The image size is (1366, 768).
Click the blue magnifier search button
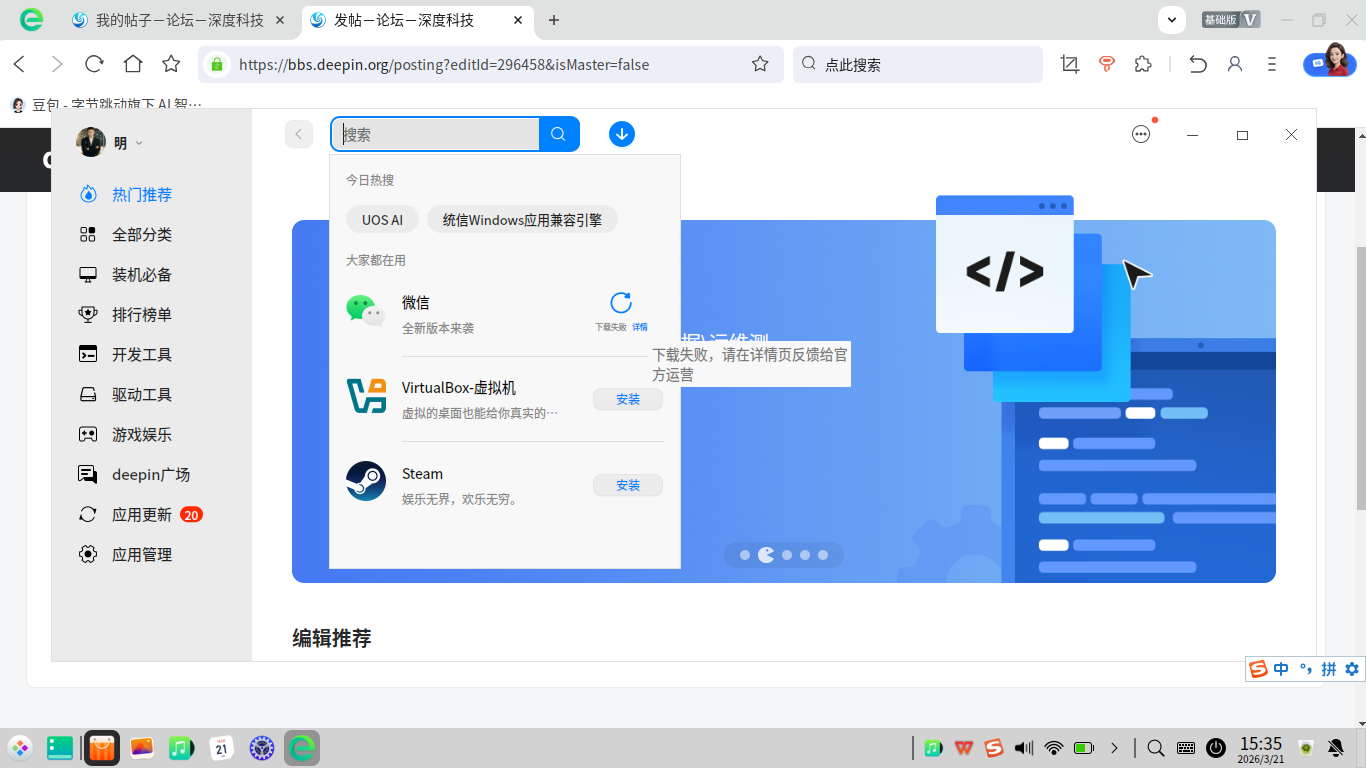[559, 134]
